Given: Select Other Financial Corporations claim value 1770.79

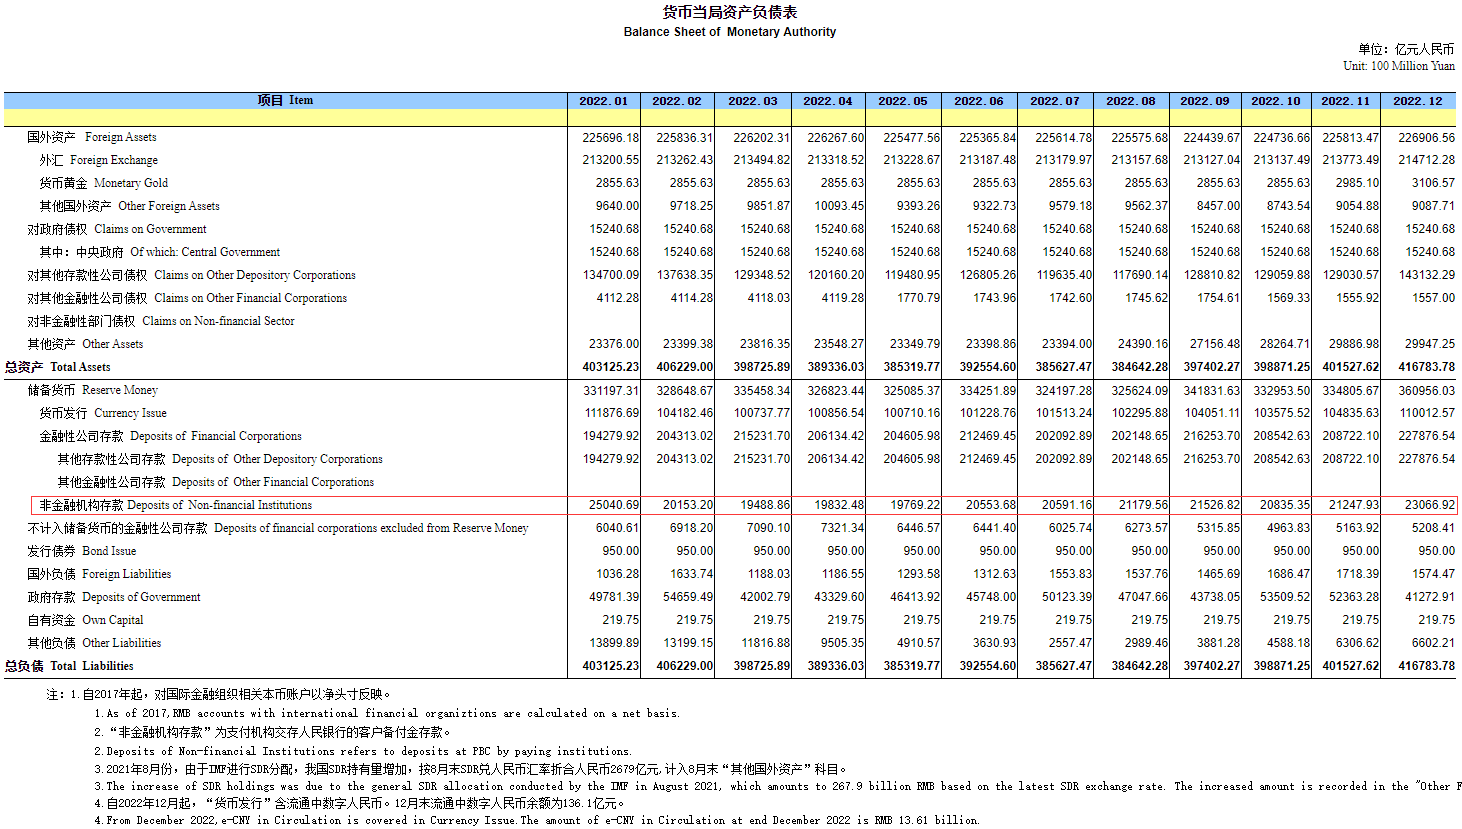Looking at the screenshot, I should [x=918, y=299].
